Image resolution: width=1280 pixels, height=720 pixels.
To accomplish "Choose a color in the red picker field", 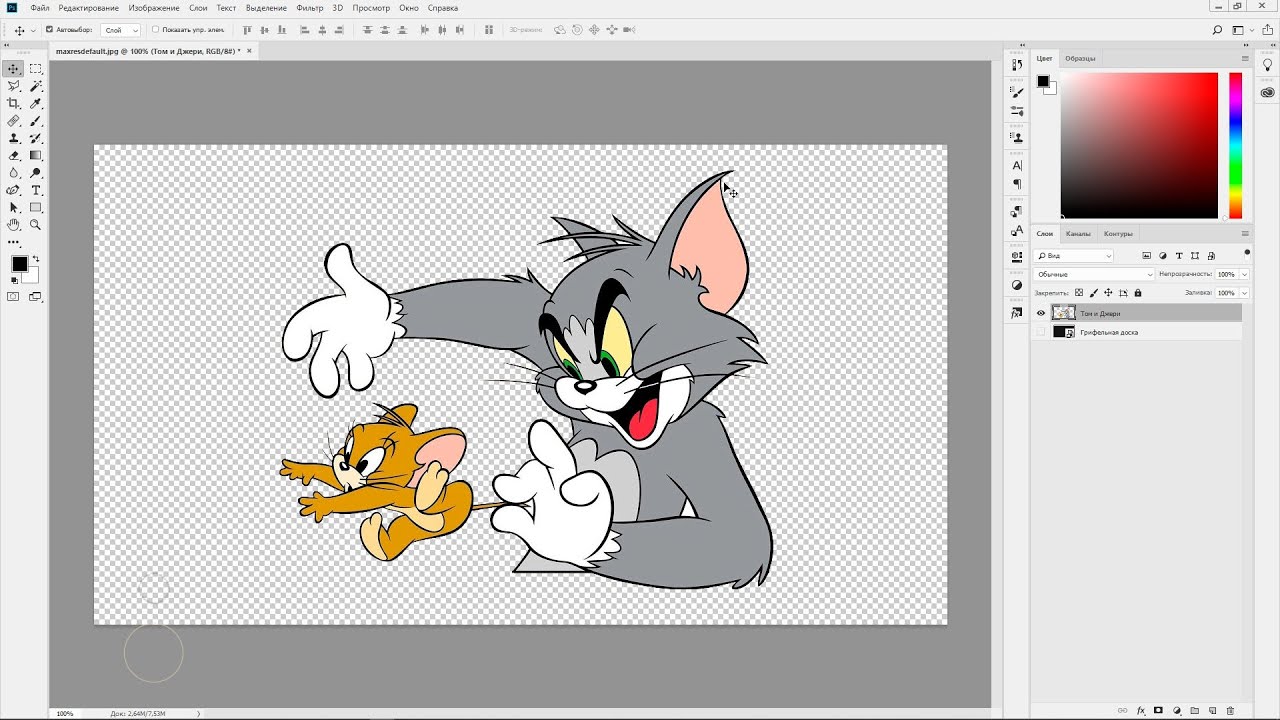I will [1139, 145].
